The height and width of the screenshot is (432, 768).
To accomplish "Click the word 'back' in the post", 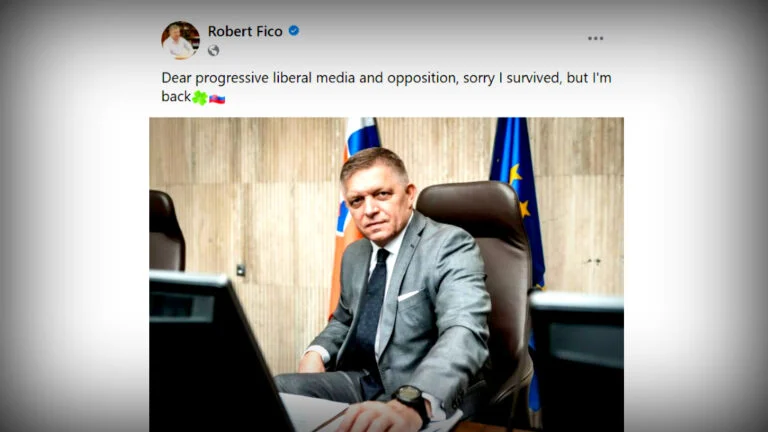I will [176, 96].
